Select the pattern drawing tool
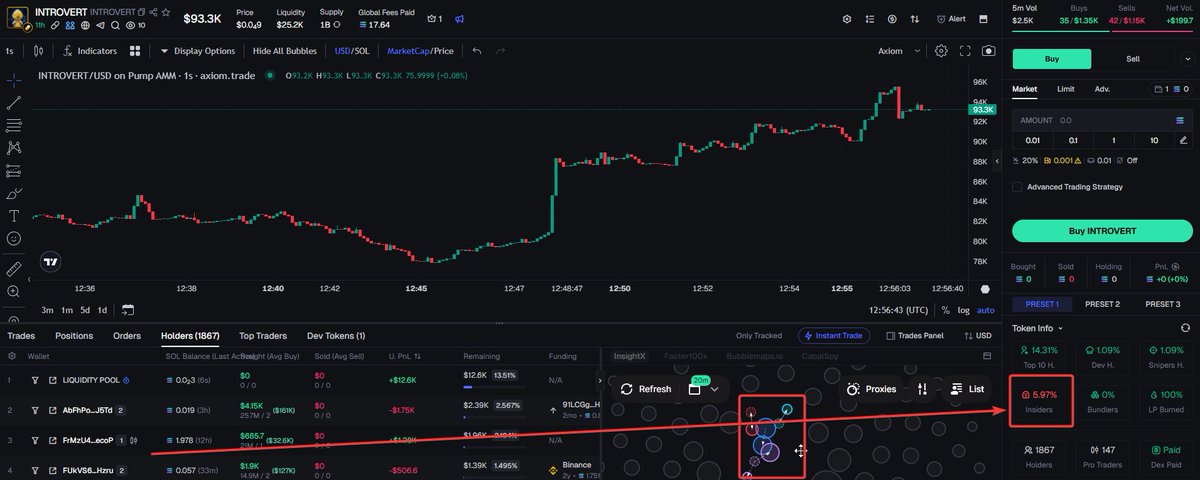Image resolution: width=1200 pixels, height=480 pixels. pos(14,148)
